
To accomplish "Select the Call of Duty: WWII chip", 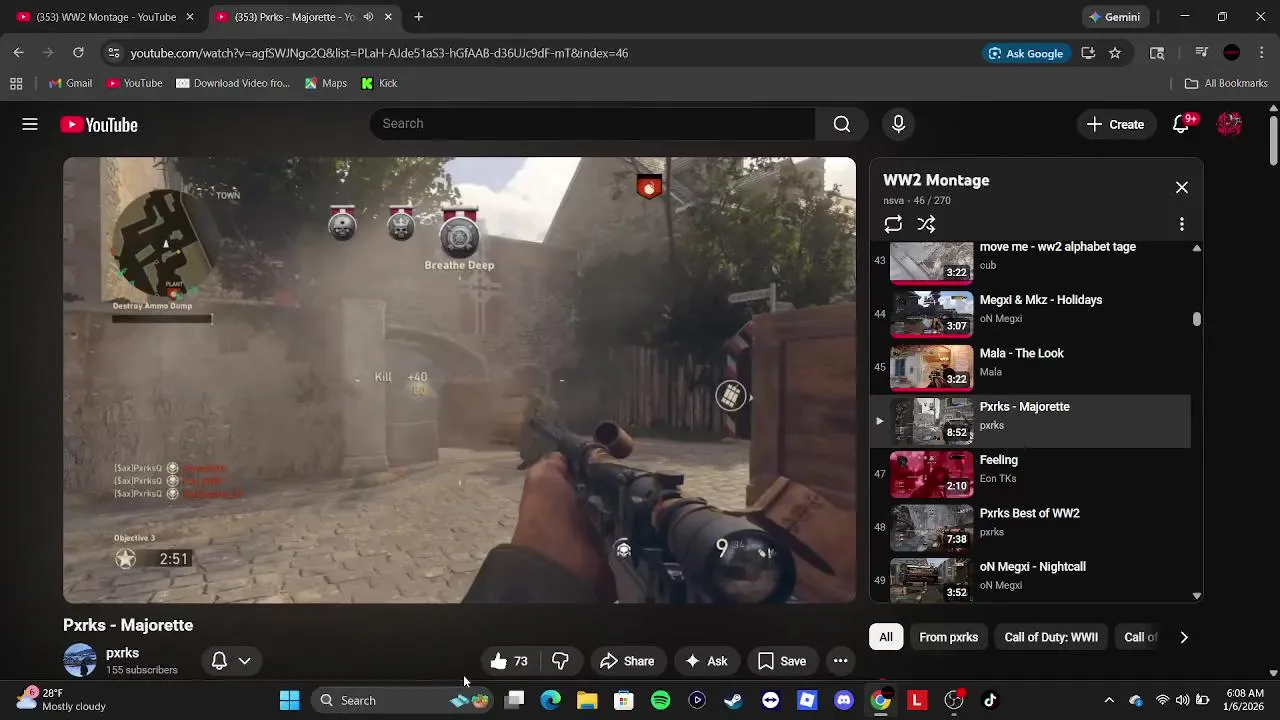I will [x=1051, y=637].
